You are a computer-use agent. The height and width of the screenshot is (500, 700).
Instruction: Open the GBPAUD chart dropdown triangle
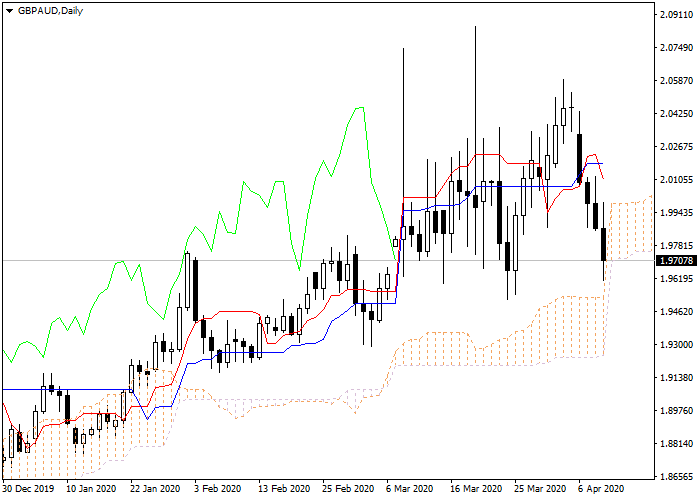coord(9,11)
